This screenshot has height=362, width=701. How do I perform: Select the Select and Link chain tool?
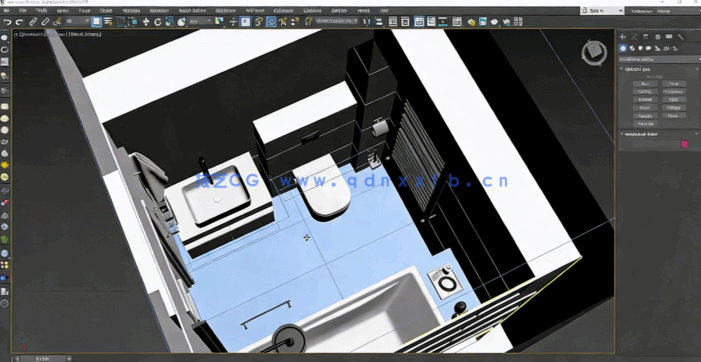coord(33,21)
